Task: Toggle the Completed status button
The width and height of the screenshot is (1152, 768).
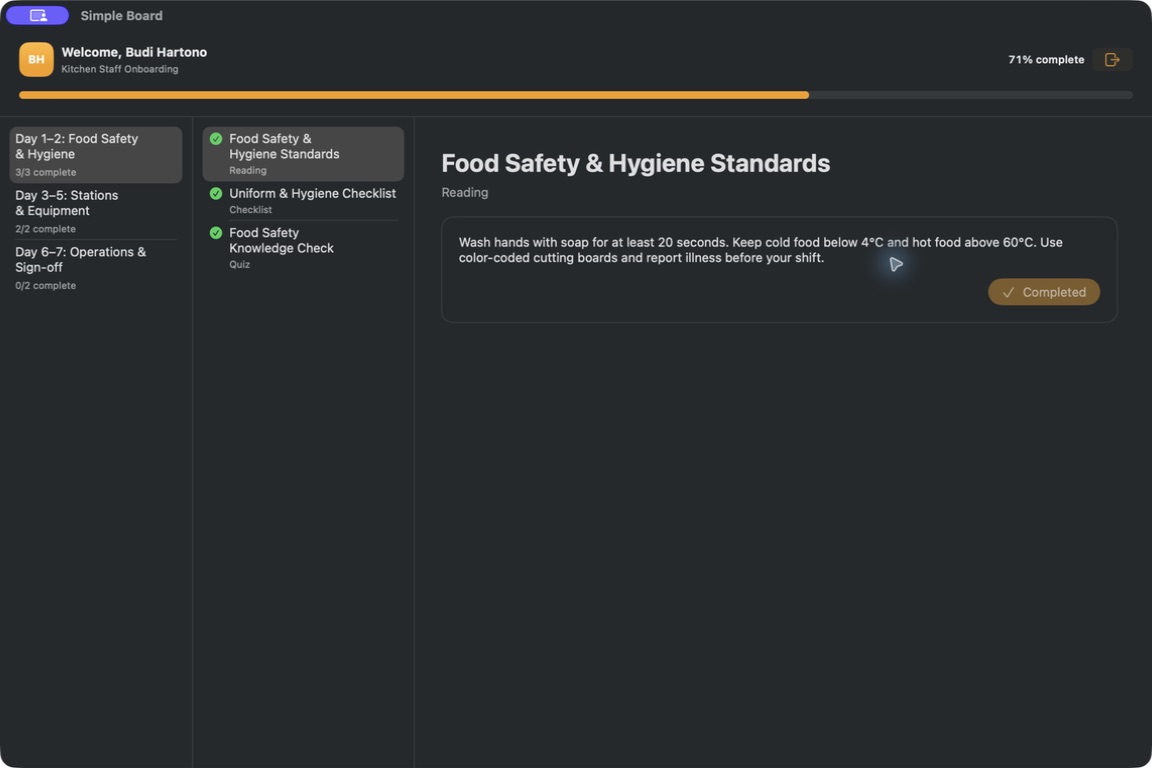Action: coord(1043,292)
